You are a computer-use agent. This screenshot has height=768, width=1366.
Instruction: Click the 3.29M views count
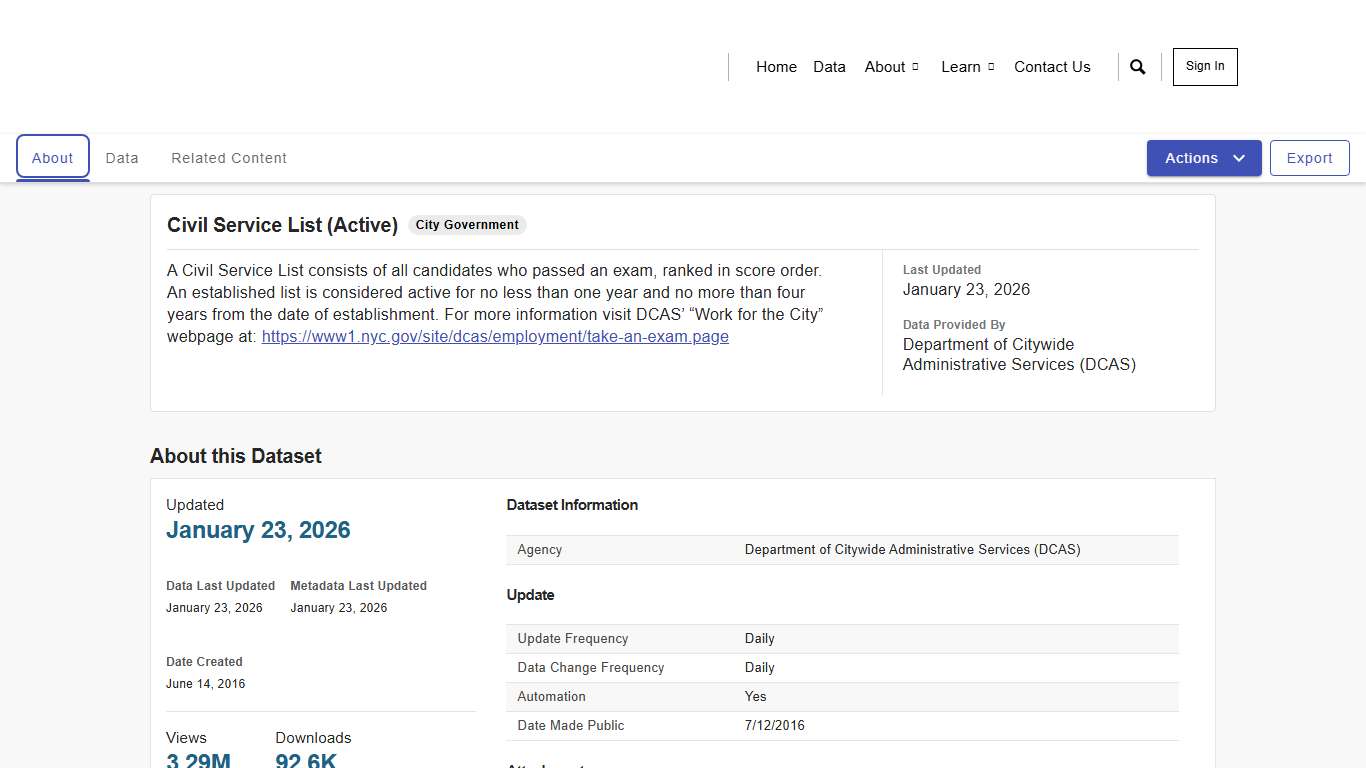(198, 760)
